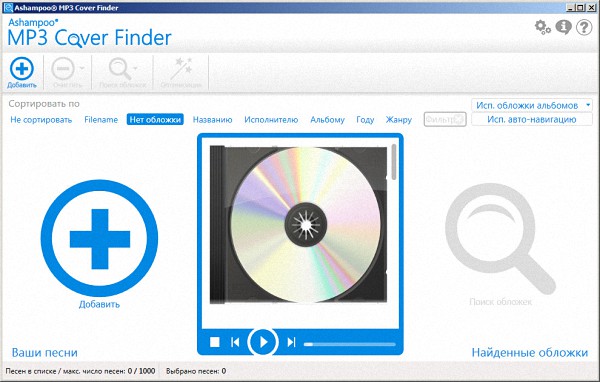Screen dimensions: 600x382
Task: Sort the songs by Filename
Action: (101, 120)
